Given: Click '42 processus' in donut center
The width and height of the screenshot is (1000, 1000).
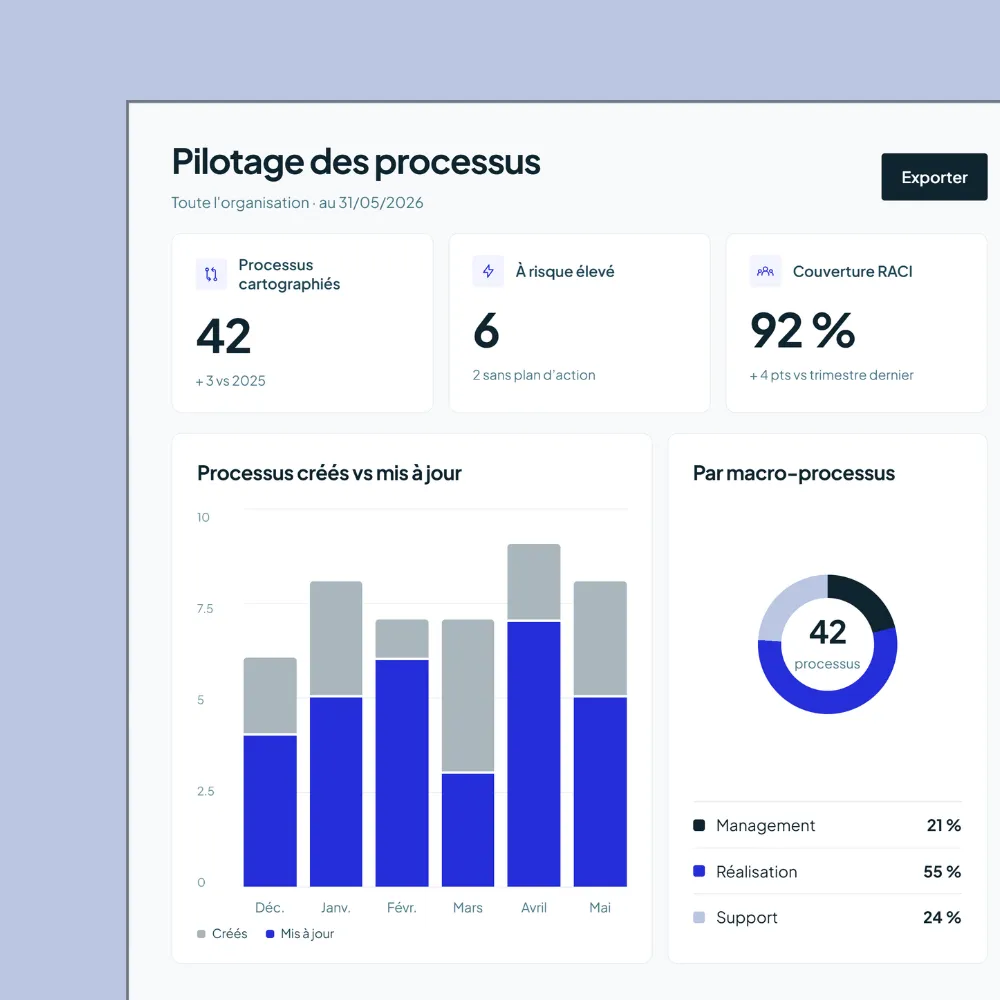Looking at the screenshot, I should [827, 643].
